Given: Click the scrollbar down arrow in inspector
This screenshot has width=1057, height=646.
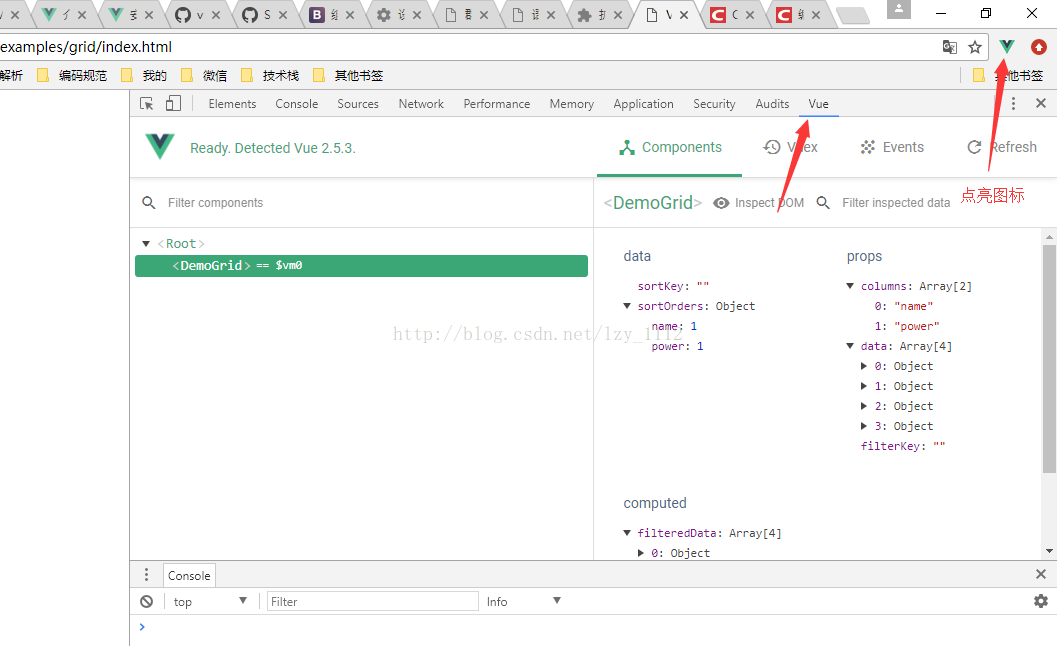Looking at the screenshot, I should click(1049, 551).
